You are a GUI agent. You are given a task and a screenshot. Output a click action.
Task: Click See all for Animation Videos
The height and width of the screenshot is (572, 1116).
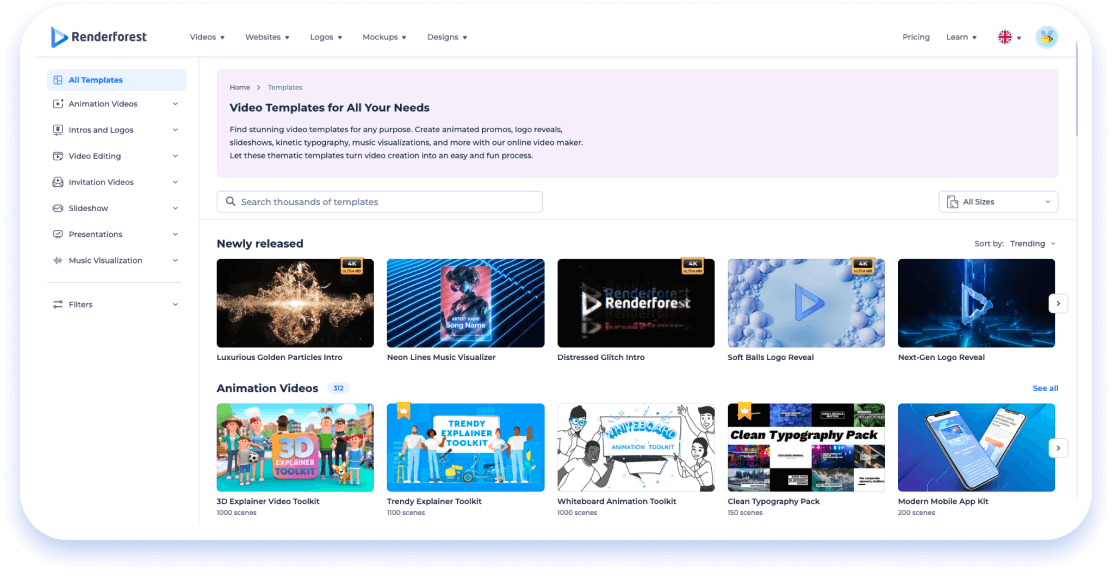coord(1045,388)
